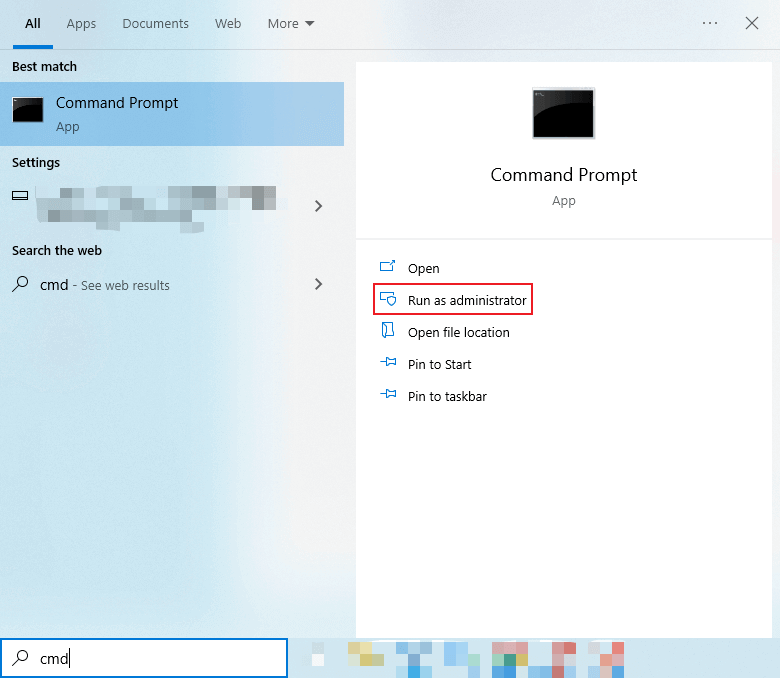Click the Open file location icon
Image resolution: width=780 pixels, height=678 pixels.
388,330
